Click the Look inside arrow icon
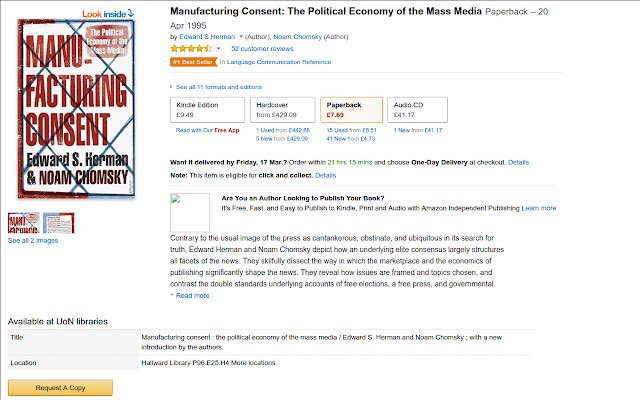The image size is (640, 400). (x=131, y=13)
